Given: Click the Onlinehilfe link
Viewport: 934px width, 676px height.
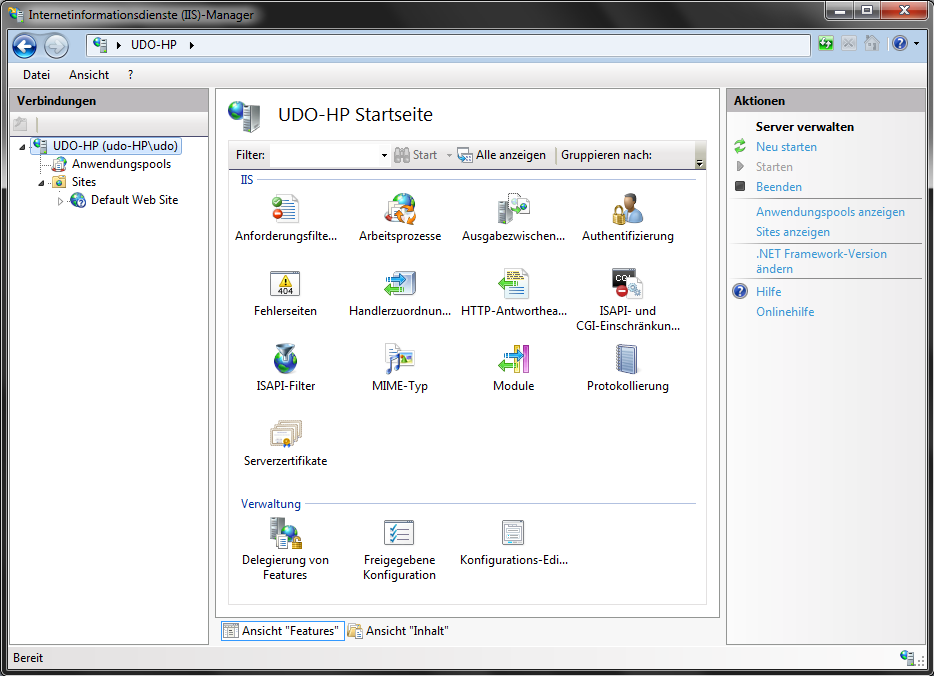Looking at the screenshot, I should point(784,312).
